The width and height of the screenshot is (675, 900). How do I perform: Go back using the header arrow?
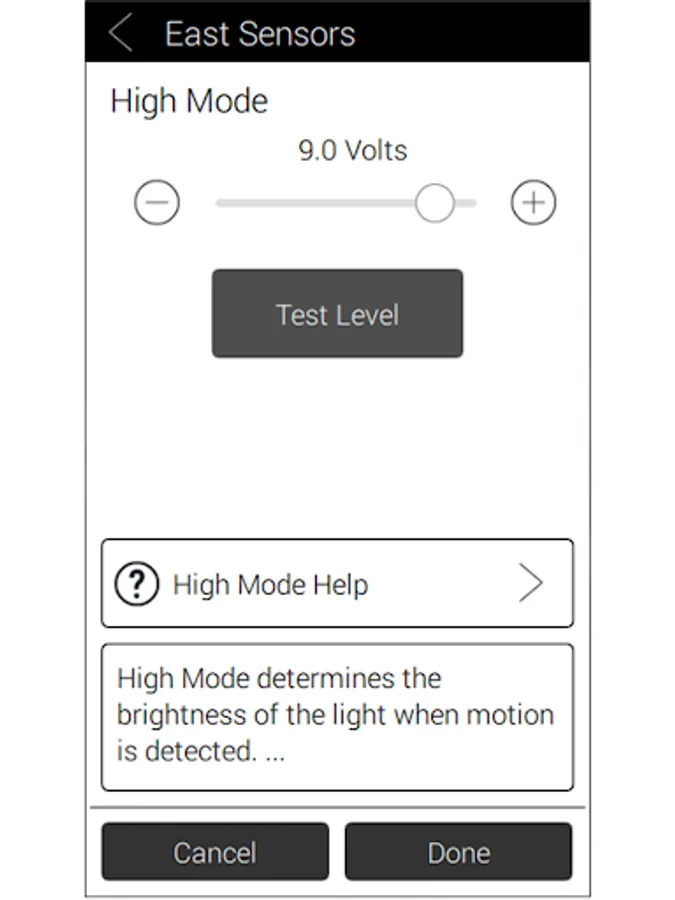[121, 34]
